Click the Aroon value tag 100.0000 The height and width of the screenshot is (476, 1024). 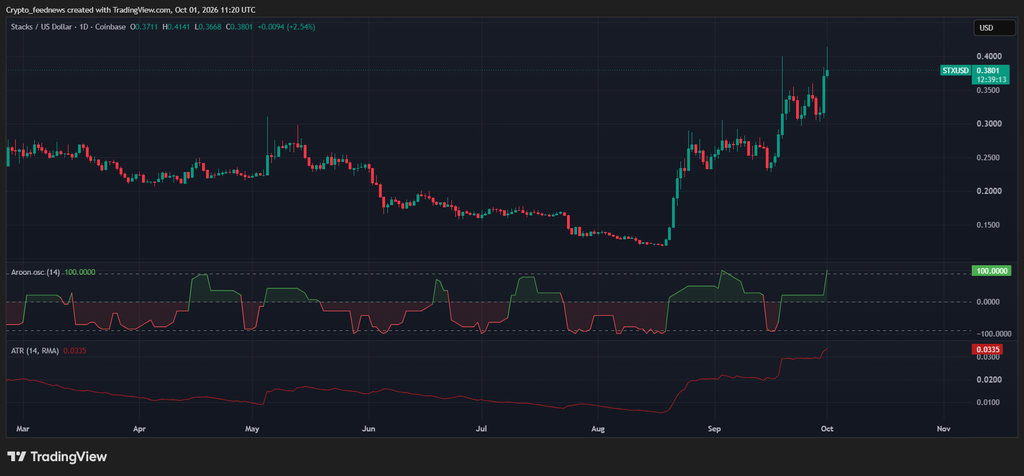click(991, 270)
